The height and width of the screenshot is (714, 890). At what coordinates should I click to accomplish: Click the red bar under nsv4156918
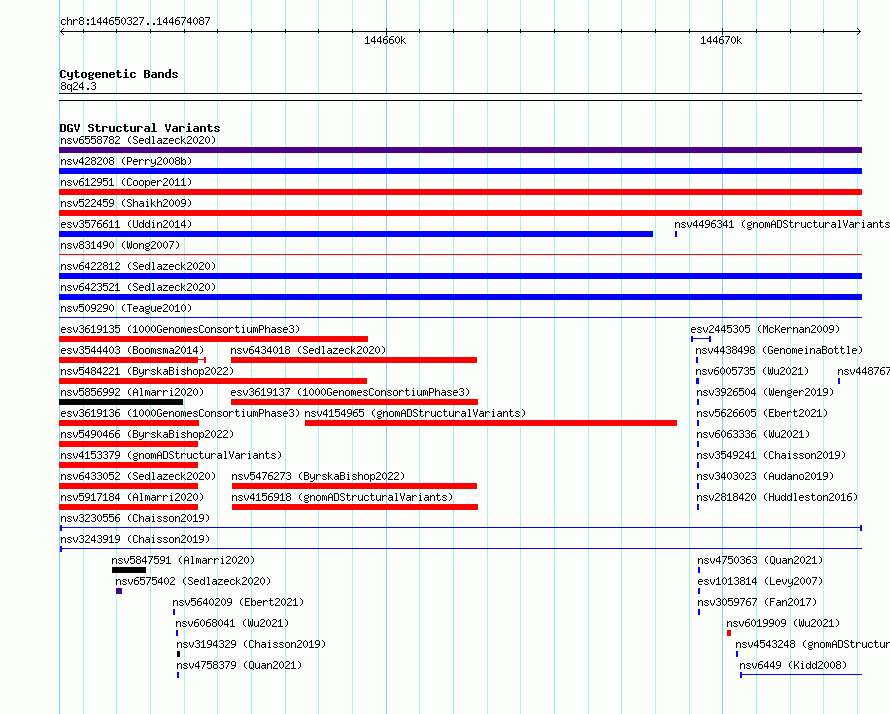pos(355,507)
